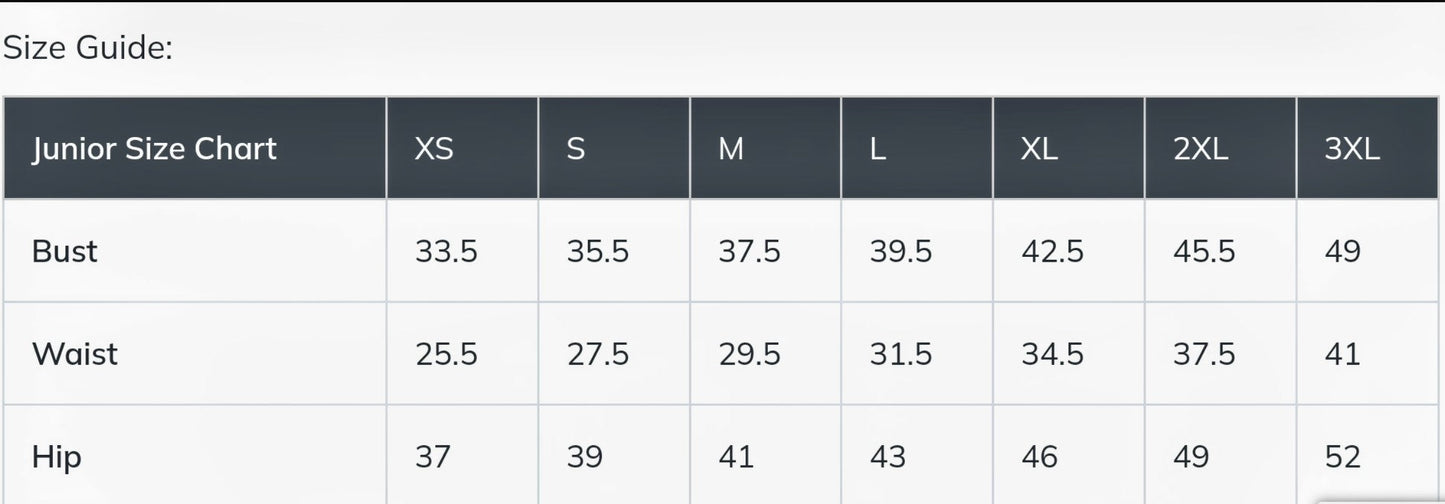Click the 3XL bust value 49
1445x504 pixels.
(1342, 251)
